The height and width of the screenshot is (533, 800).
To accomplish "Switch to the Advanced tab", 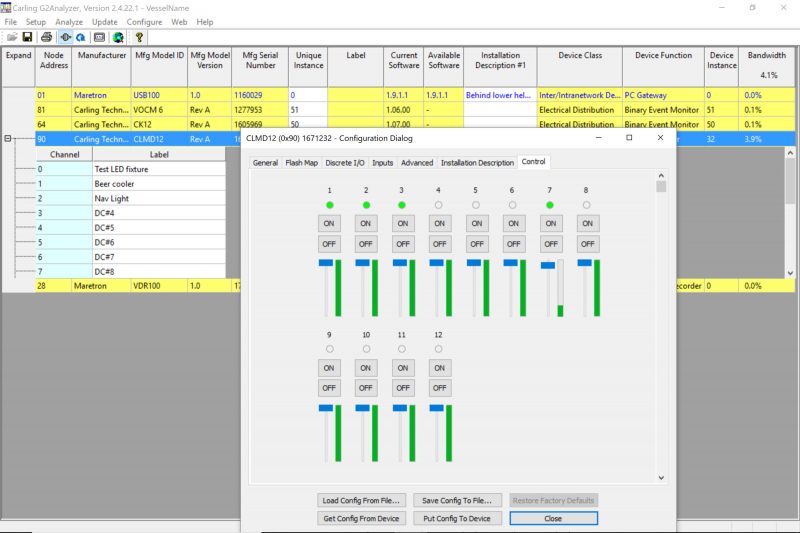I will (x=417, y=163).
